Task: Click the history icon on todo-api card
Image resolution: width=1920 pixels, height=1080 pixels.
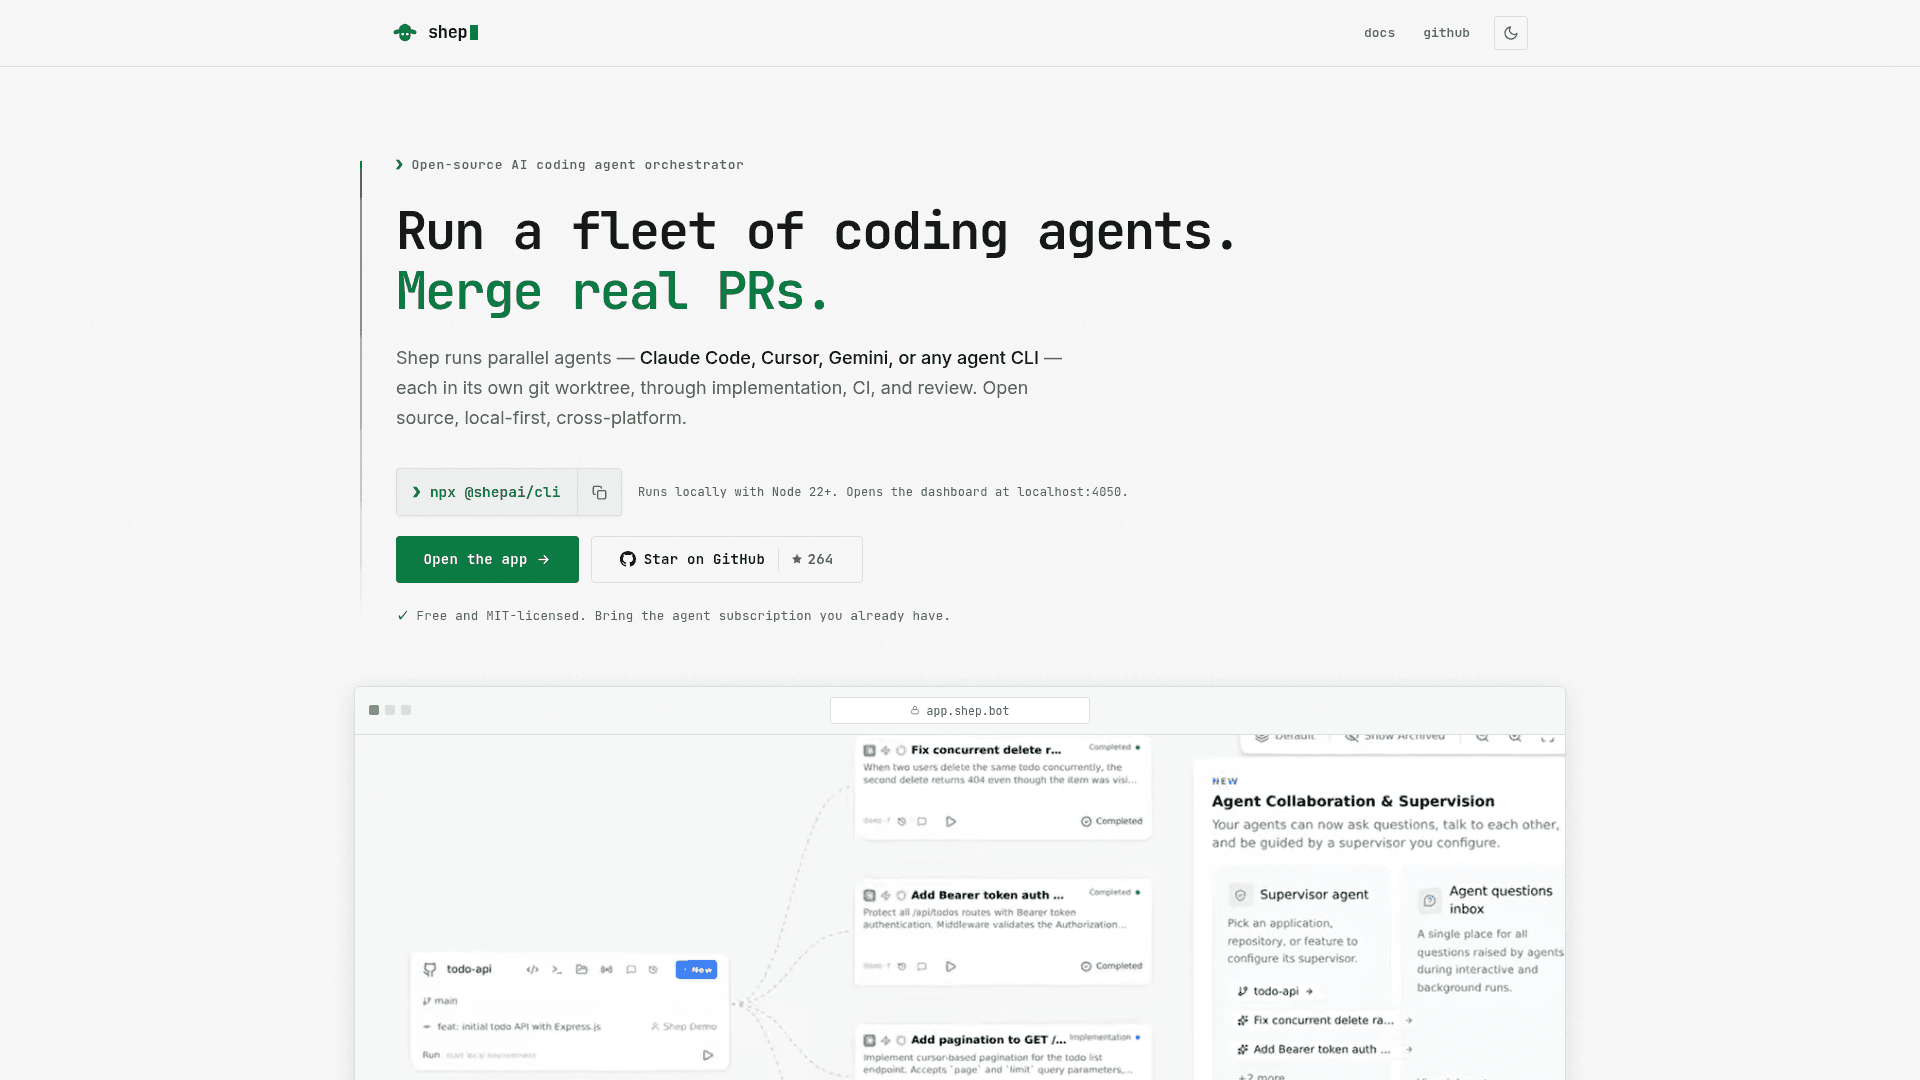Action: (654, 969)
